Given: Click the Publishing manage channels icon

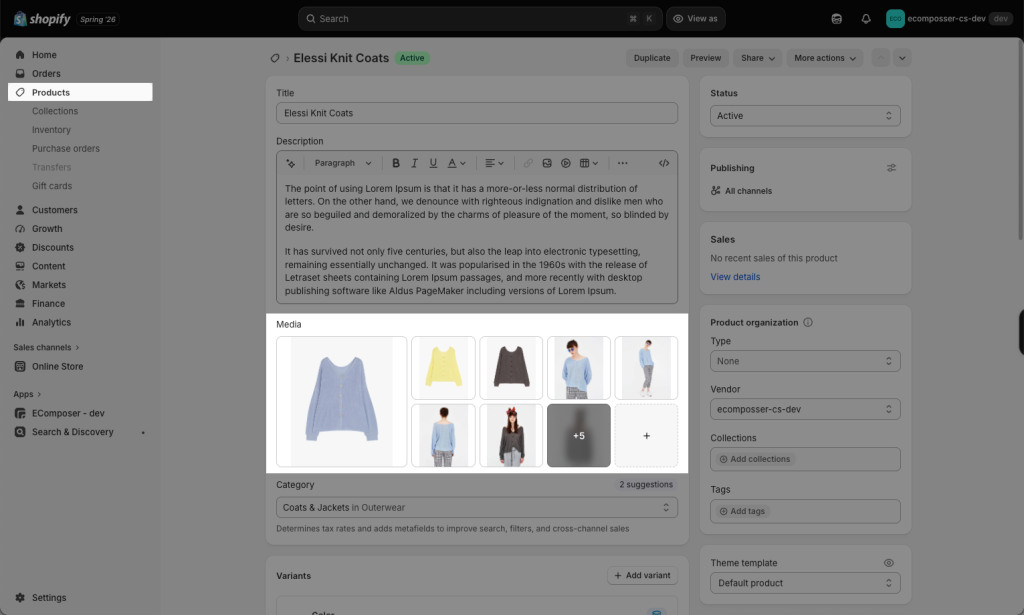Looking at the screenshot, I should [x=891, y=168].
